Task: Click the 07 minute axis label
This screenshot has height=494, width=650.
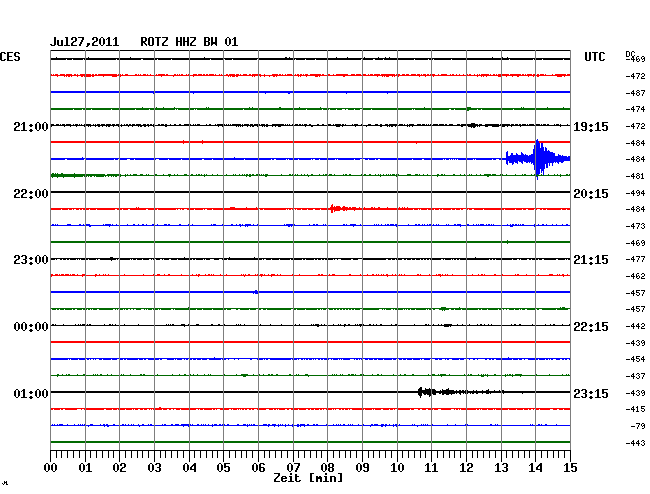Action: (x=293, y=468)
